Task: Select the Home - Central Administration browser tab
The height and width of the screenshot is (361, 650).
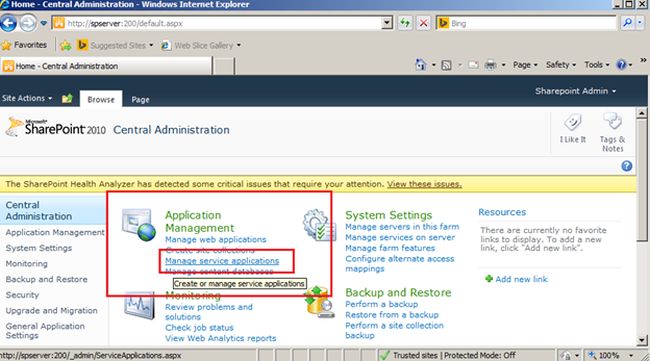Action: tap(106, 66)
